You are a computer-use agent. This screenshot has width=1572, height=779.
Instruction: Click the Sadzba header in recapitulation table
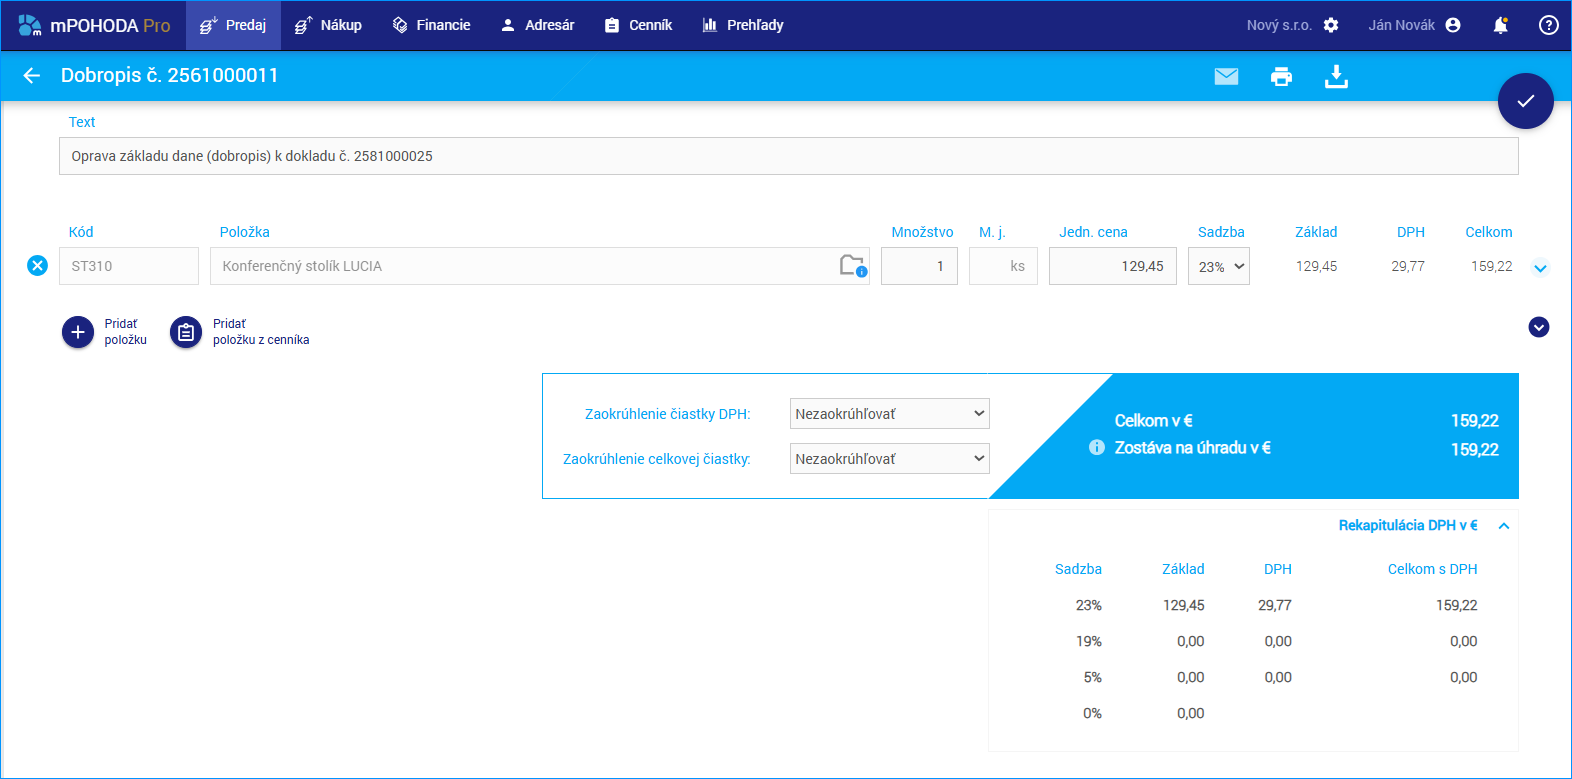pos(1078,569)
